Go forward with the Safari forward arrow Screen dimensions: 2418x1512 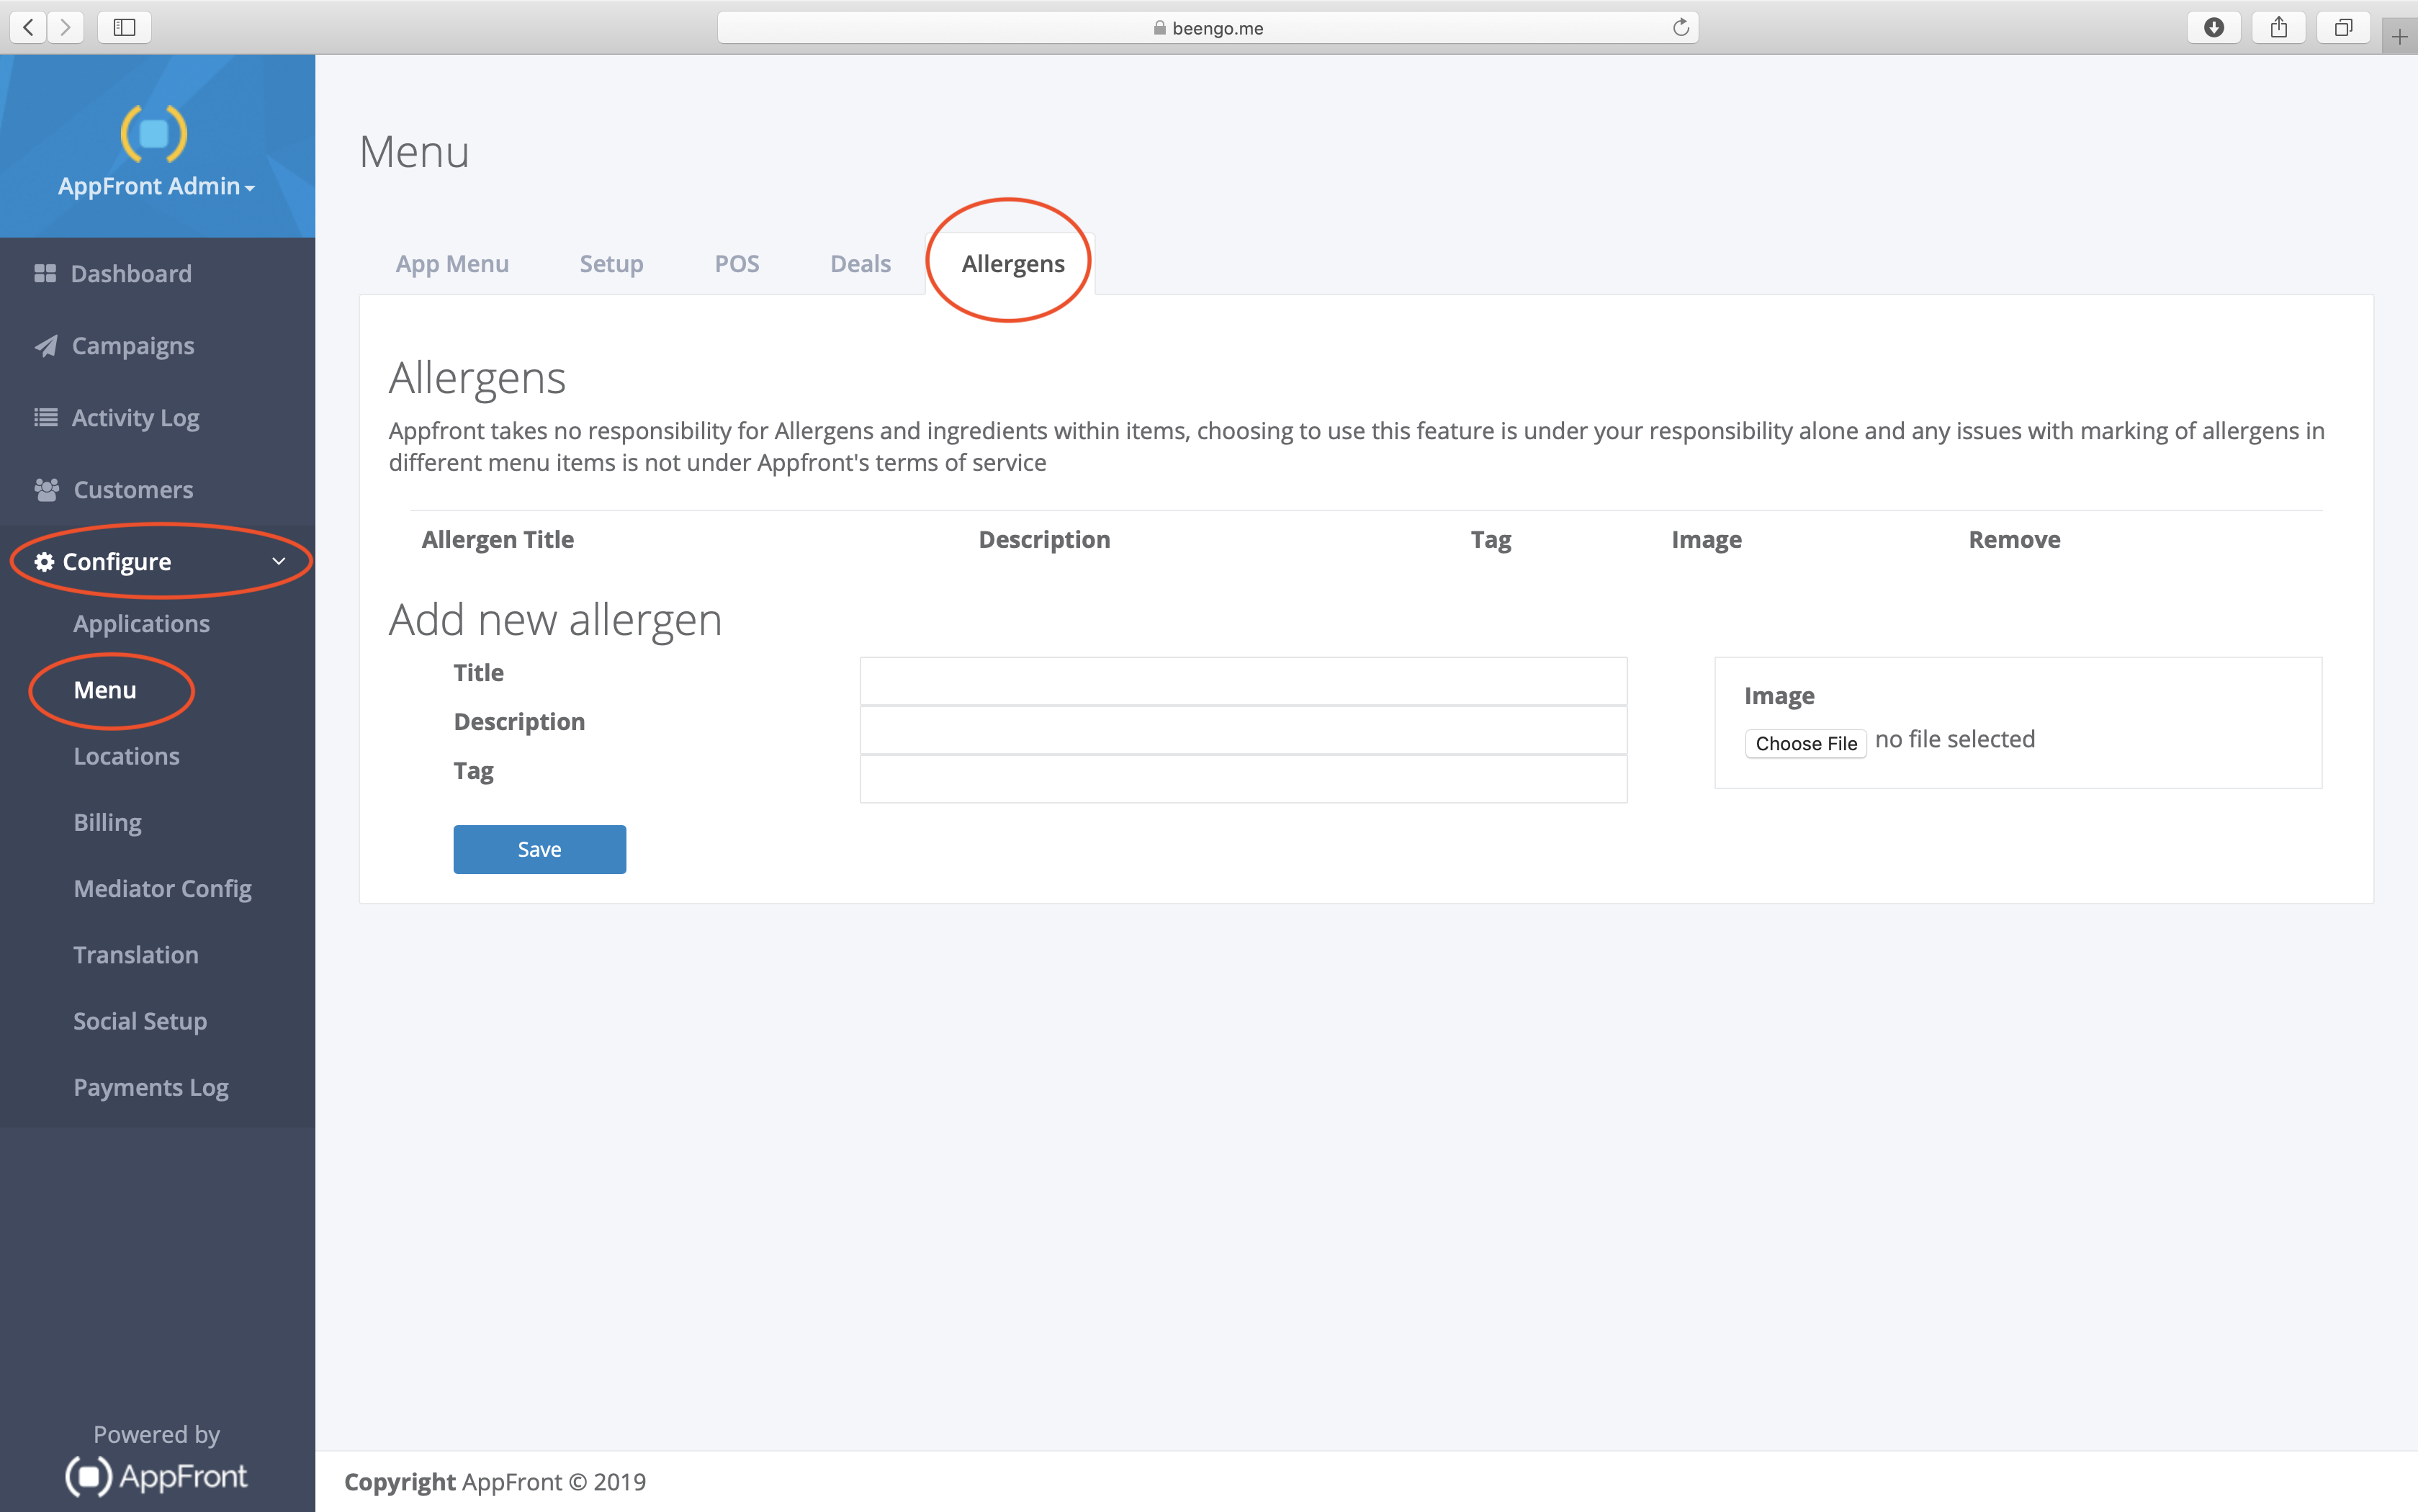click(x=65, y=27)
